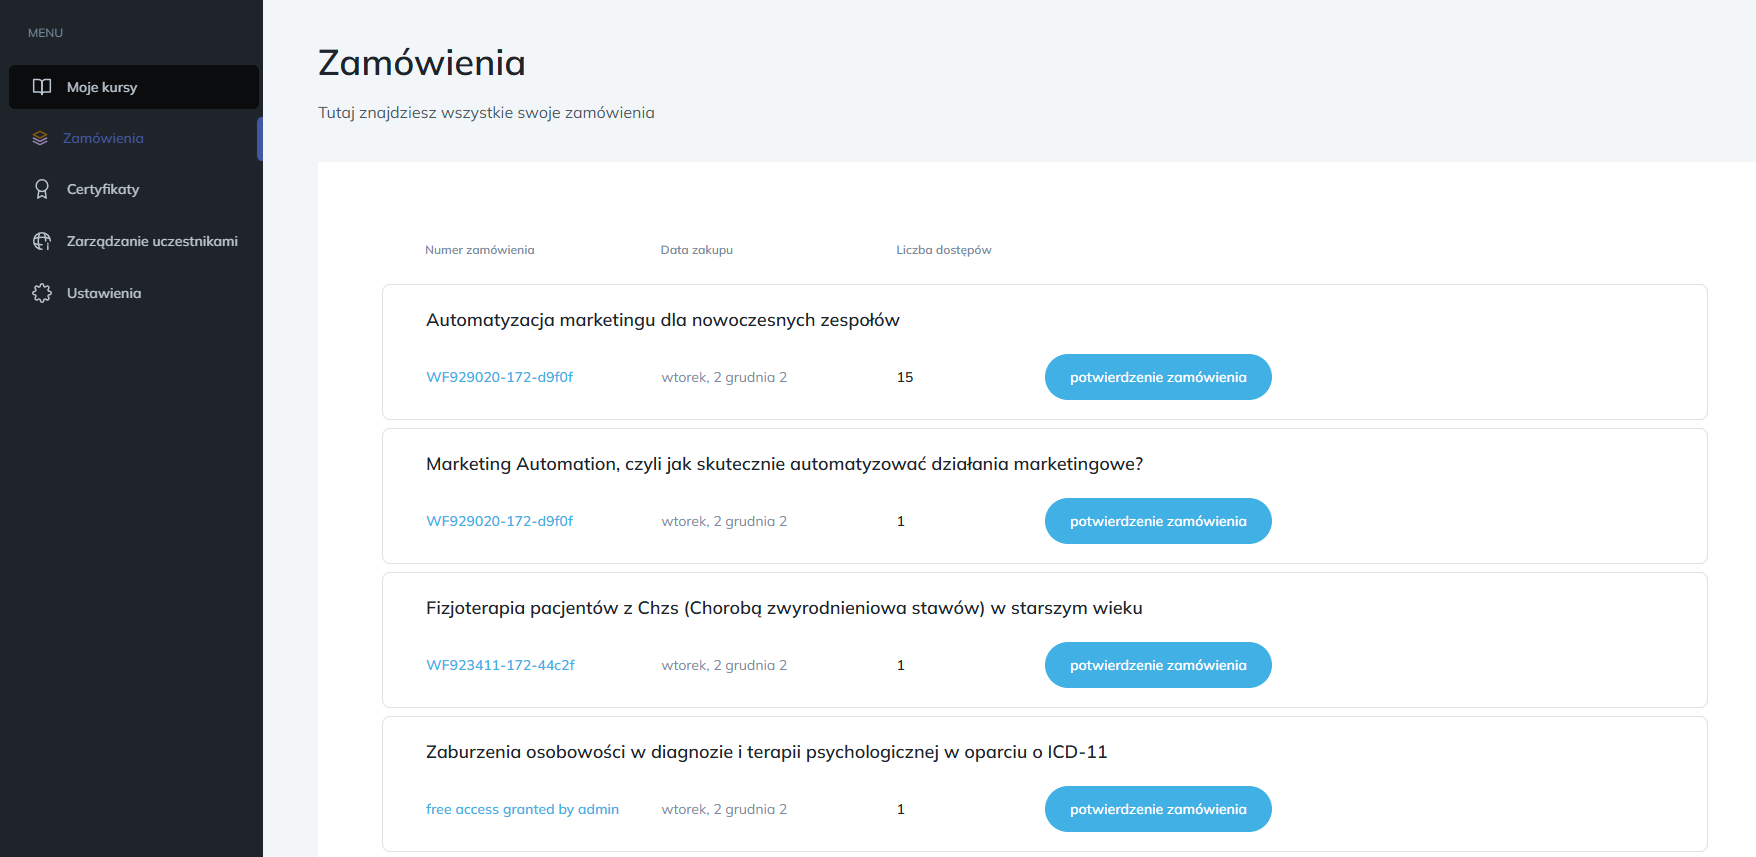
Task: Open order number link under Automatyzacja marketingu
Action: tap(499, 377)
